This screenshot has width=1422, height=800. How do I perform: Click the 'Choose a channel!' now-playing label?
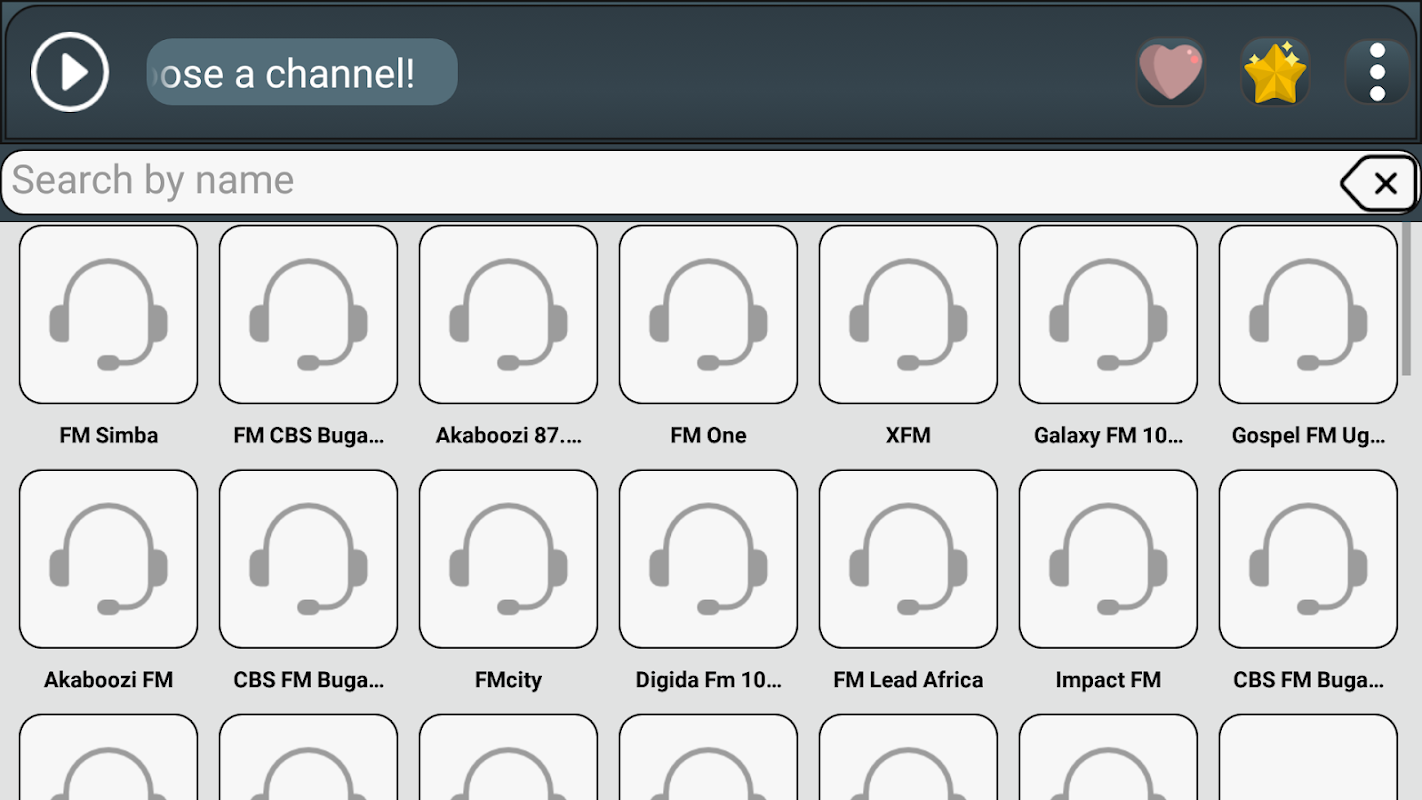pyautogui.click(x=302, y=72)
